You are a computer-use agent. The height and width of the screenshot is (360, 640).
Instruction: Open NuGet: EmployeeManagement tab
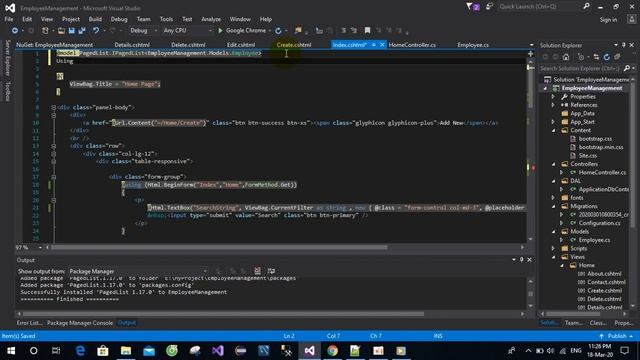pyautogui.click(x=54, y=45)
